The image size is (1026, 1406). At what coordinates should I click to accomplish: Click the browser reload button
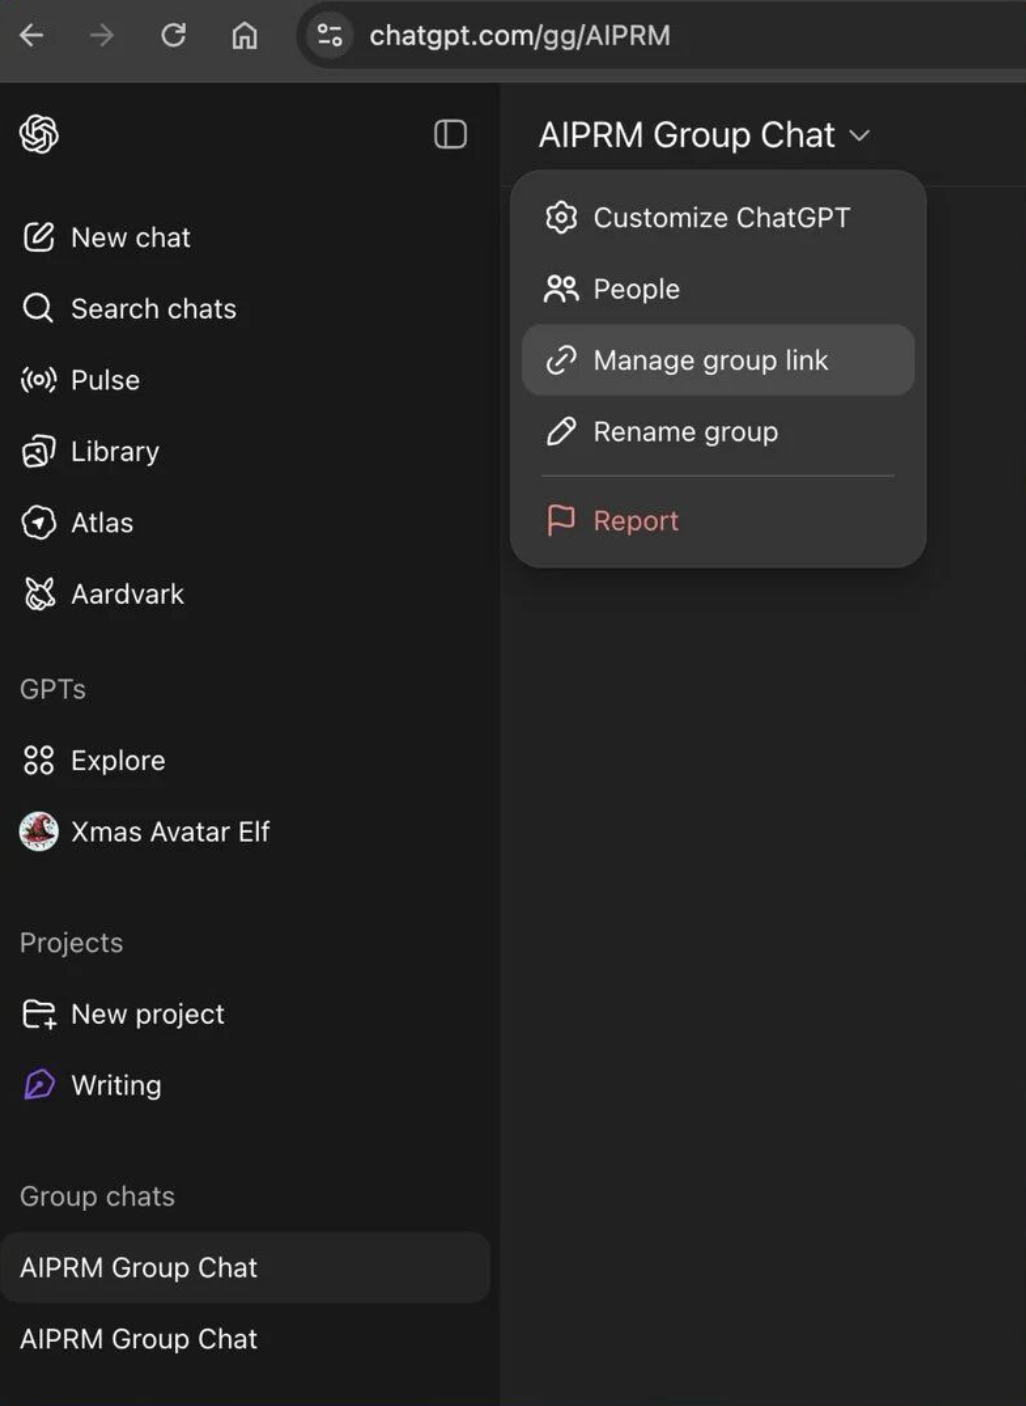[x=173, y=36]
